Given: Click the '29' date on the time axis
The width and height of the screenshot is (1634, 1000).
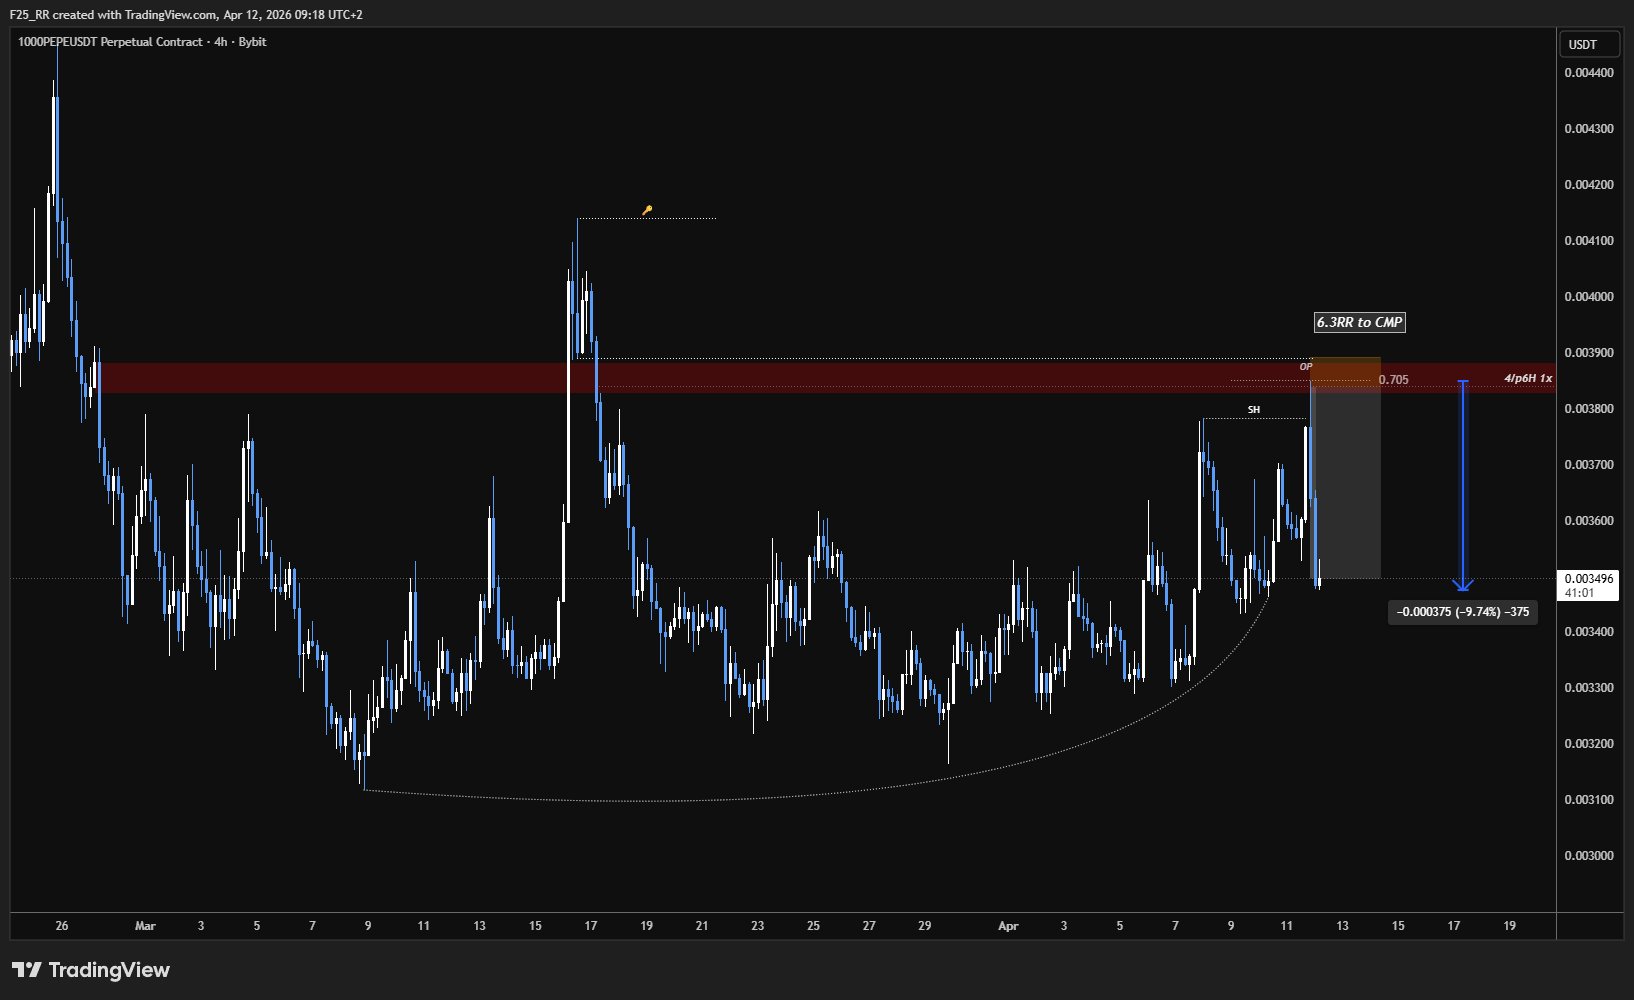Looking at the screenshot, I should pos(925,926).
